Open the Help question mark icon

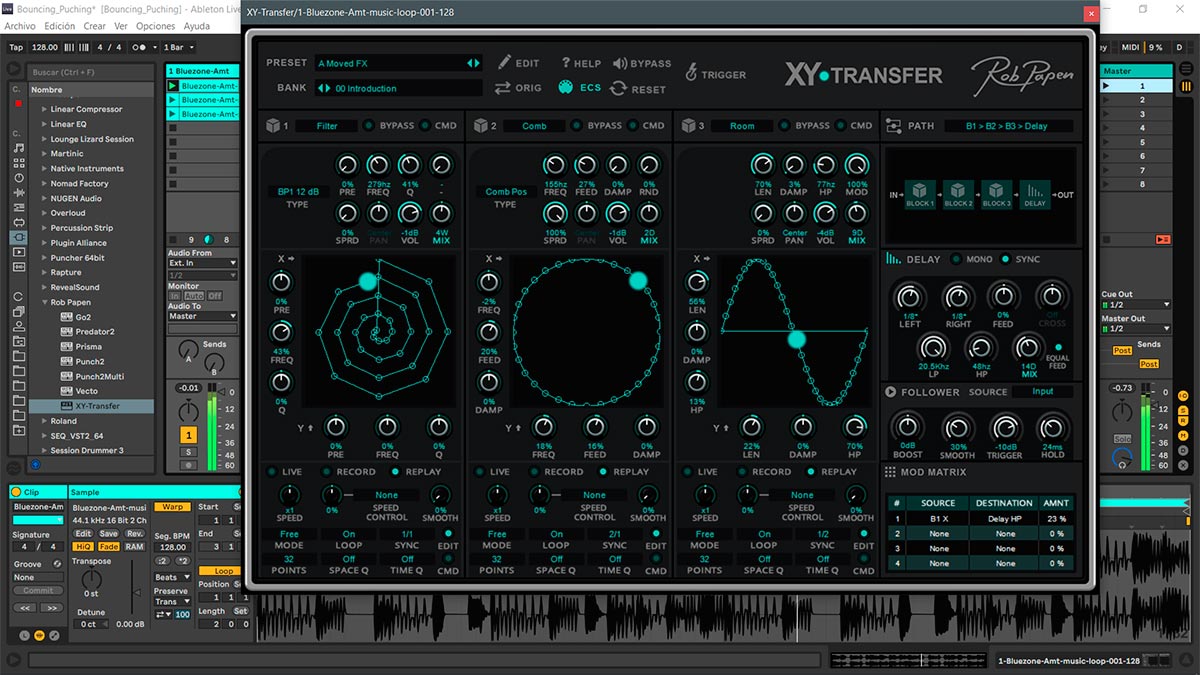tap(566, 63)
